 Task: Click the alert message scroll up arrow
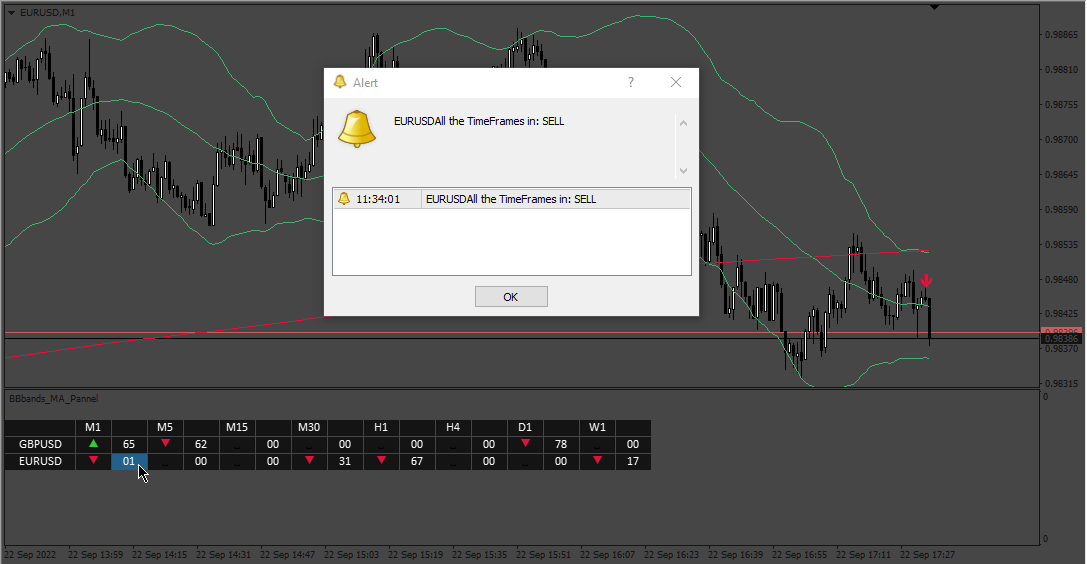click(x=683, y=123)
